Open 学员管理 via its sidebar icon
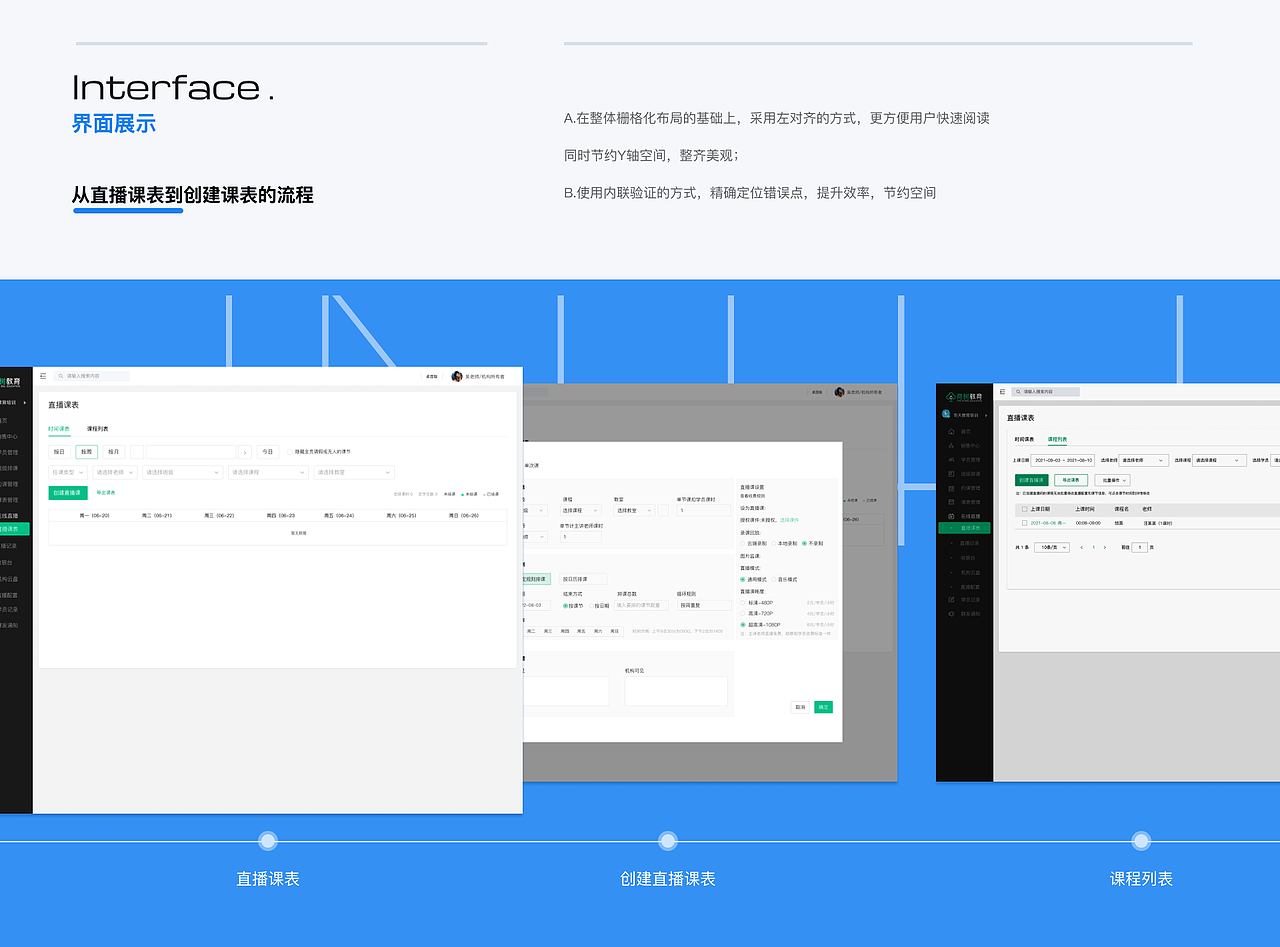 coord(950,460)
